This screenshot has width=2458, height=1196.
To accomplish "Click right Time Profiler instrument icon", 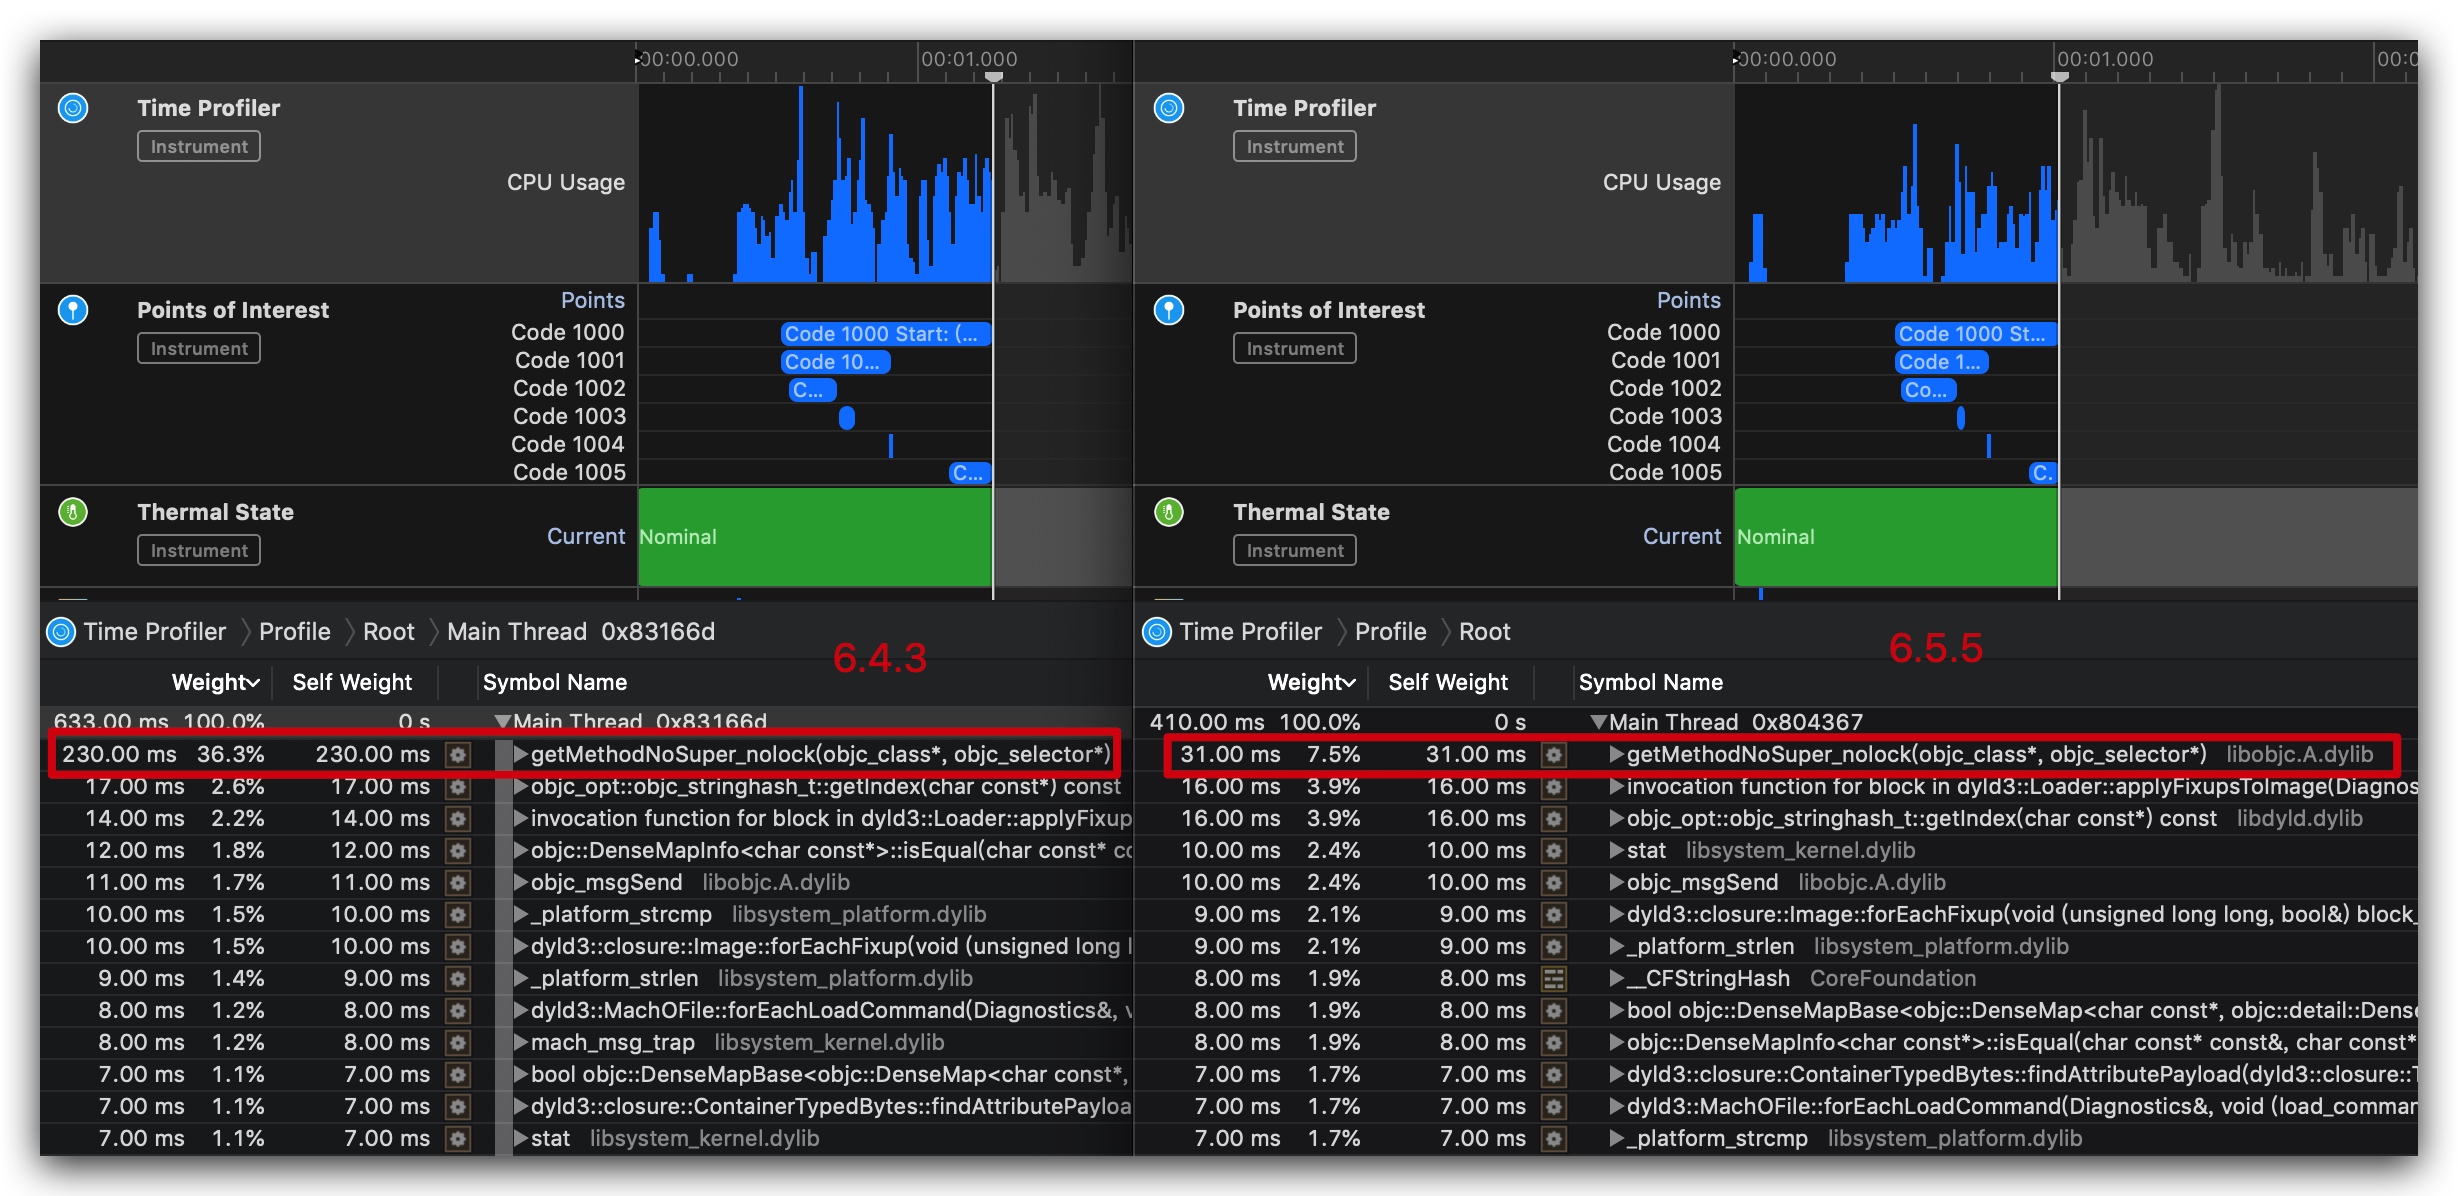I will (1169, 108).
